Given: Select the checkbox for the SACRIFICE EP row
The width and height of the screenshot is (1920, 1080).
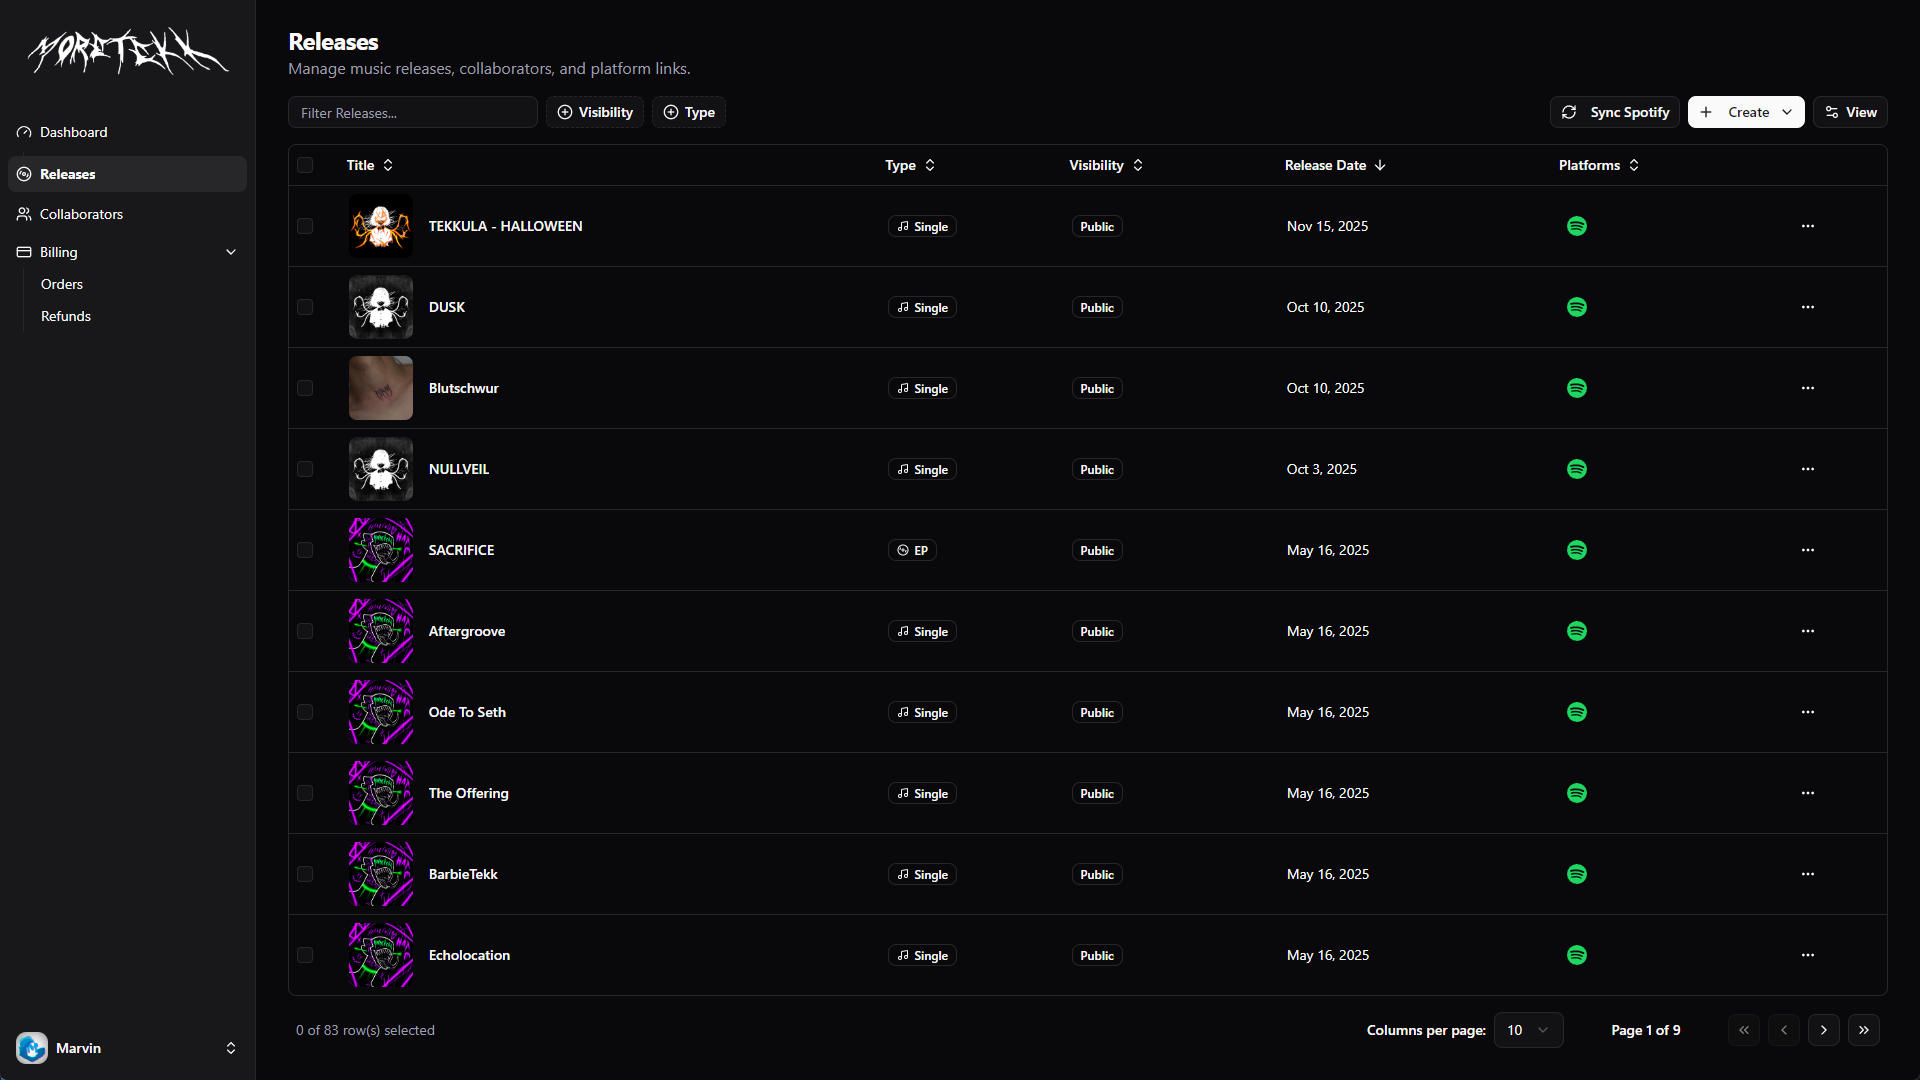Looking at the screenshot, I should click(x=305, y=549).
